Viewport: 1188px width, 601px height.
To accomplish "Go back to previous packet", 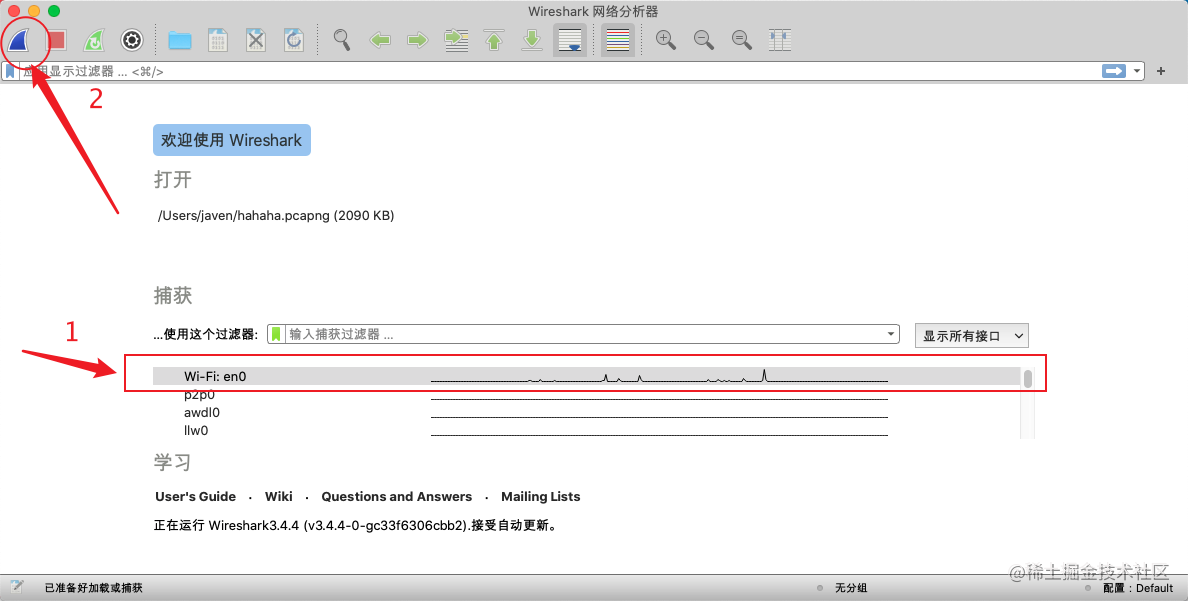I will pos(380,39).
